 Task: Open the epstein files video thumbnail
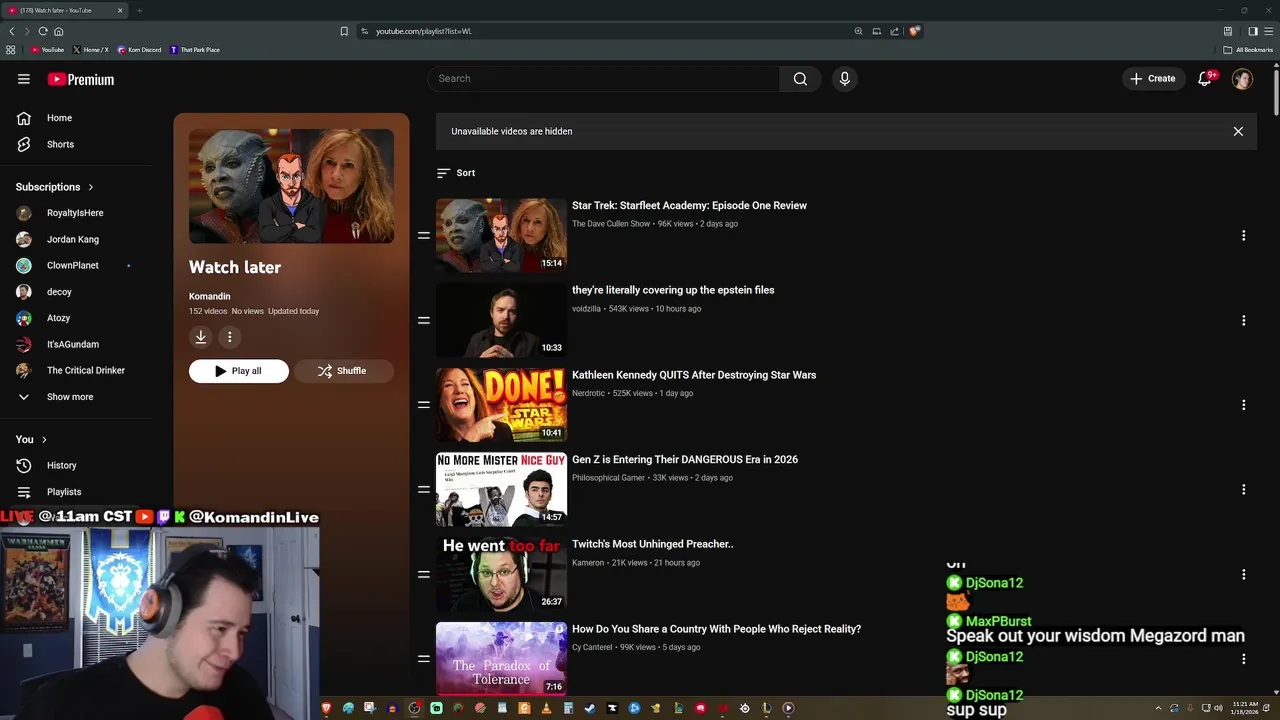point(501,320)
